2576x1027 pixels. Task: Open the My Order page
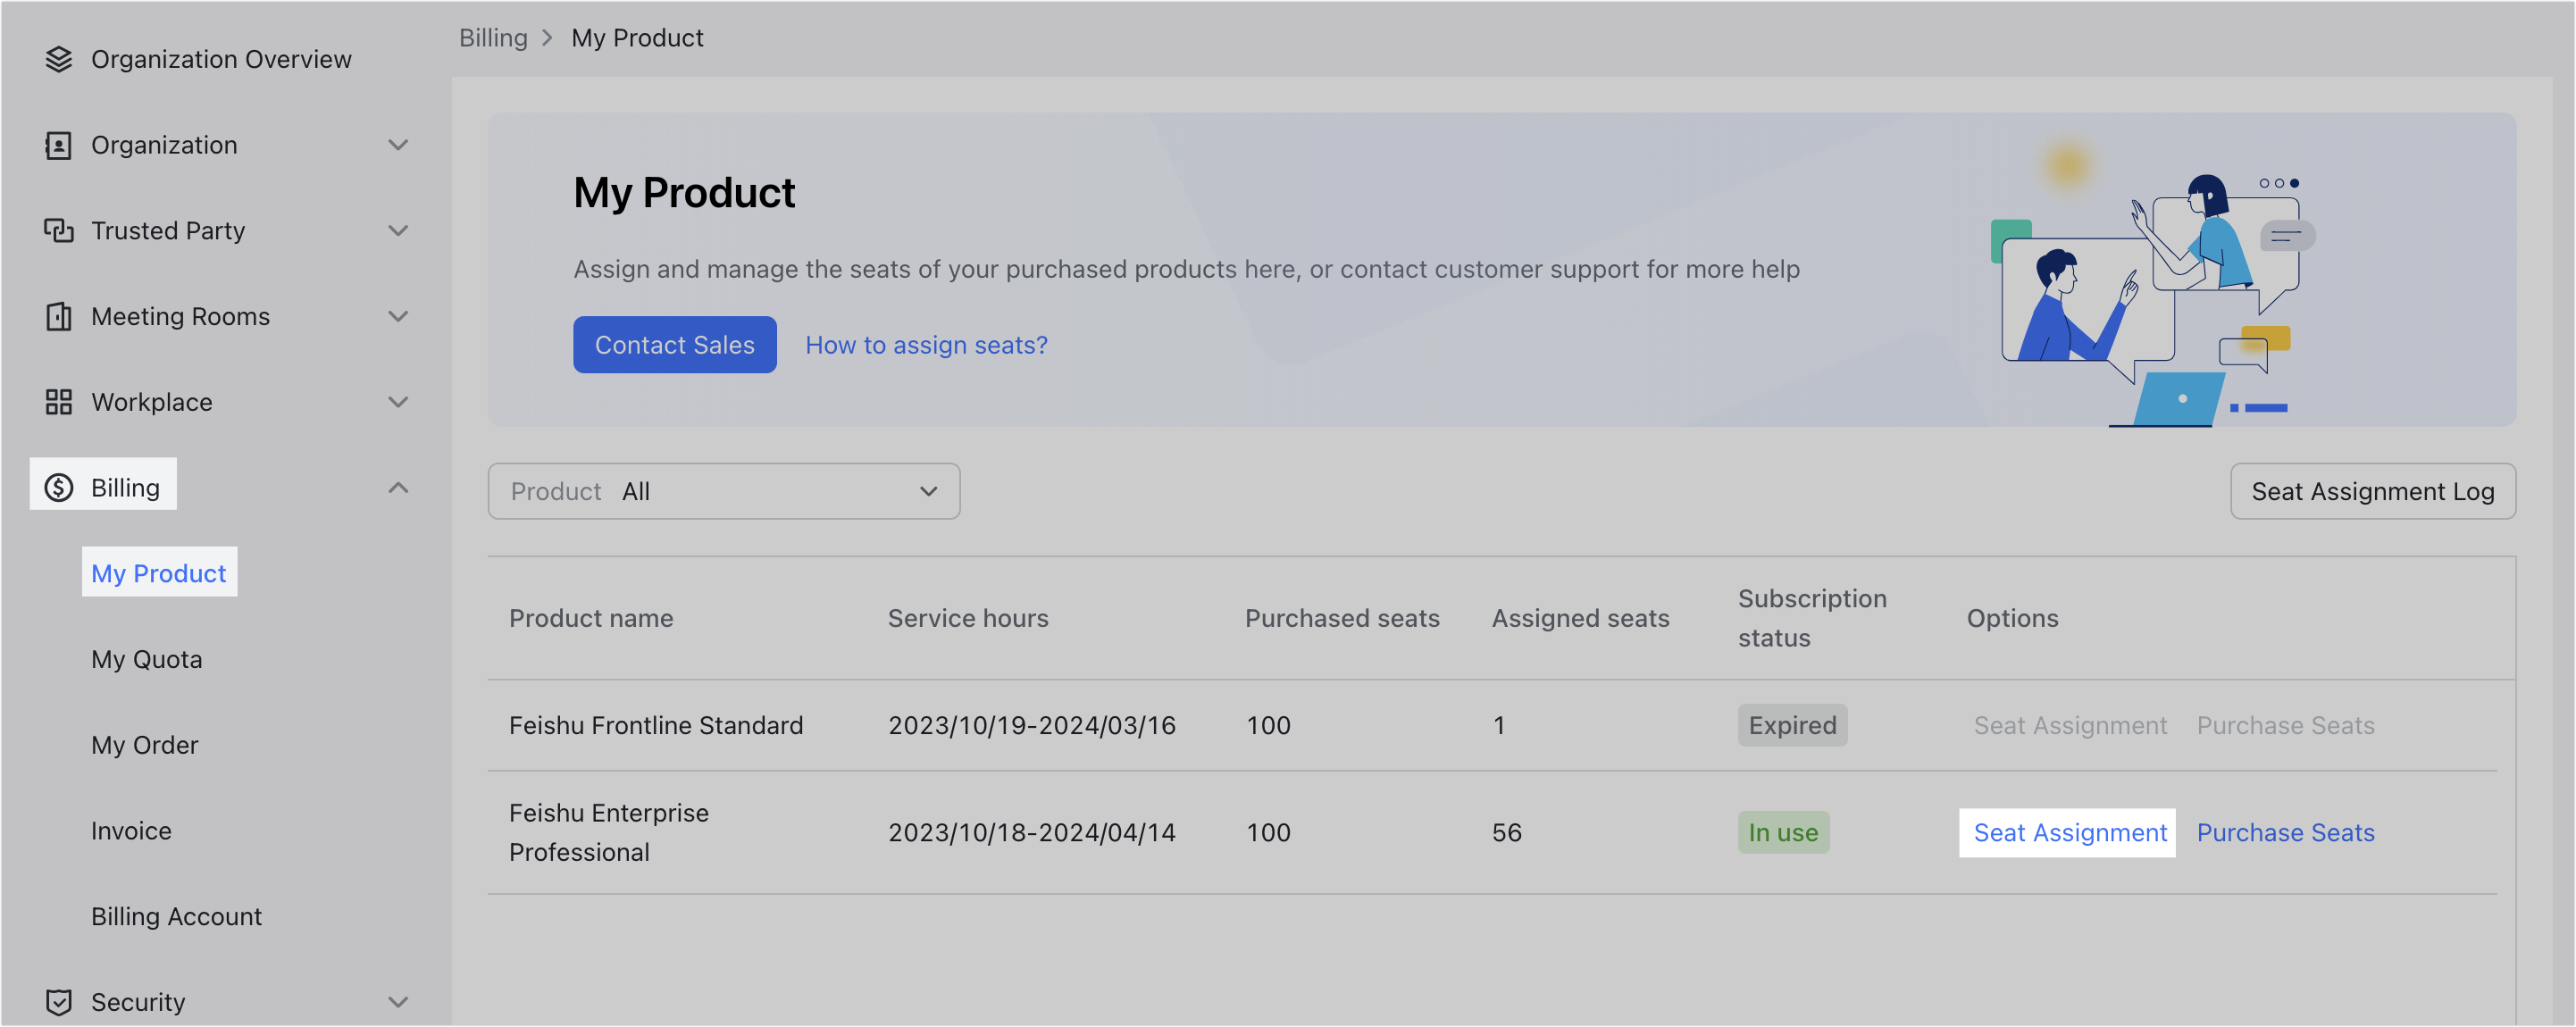pos(144,744)
